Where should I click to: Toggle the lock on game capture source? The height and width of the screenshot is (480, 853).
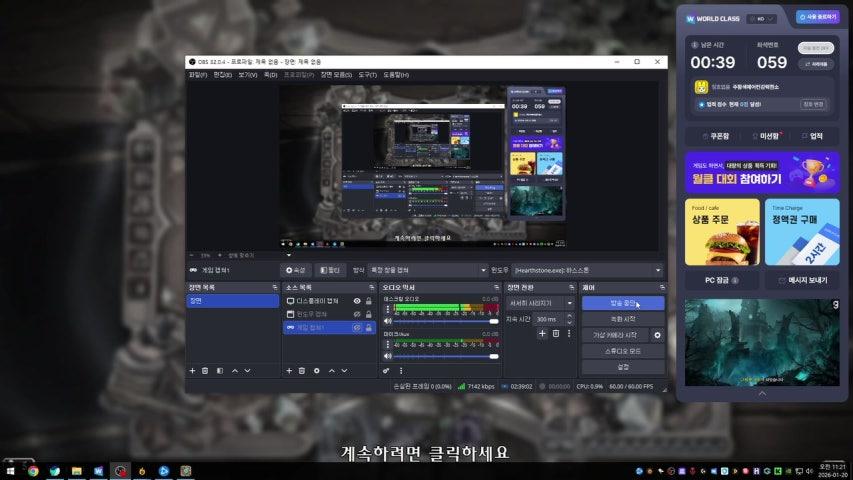point(369,327)
